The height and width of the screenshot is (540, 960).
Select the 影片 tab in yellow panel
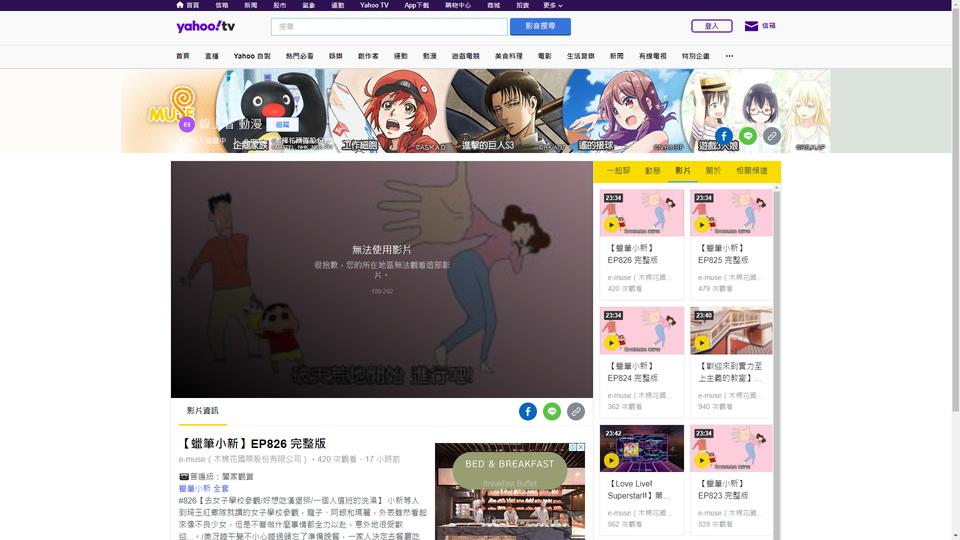tap(683, 171)
